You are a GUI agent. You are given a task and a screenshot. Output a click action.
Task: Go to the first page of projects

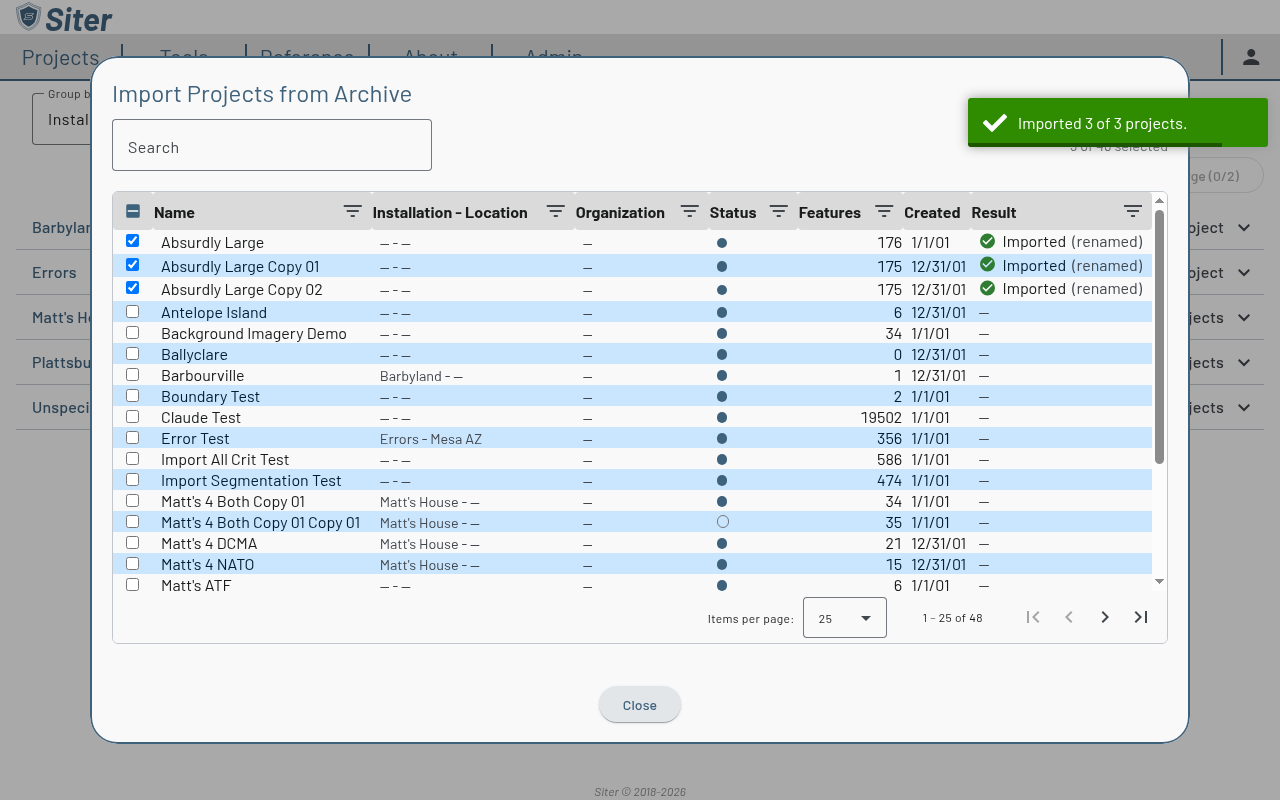1033,617
